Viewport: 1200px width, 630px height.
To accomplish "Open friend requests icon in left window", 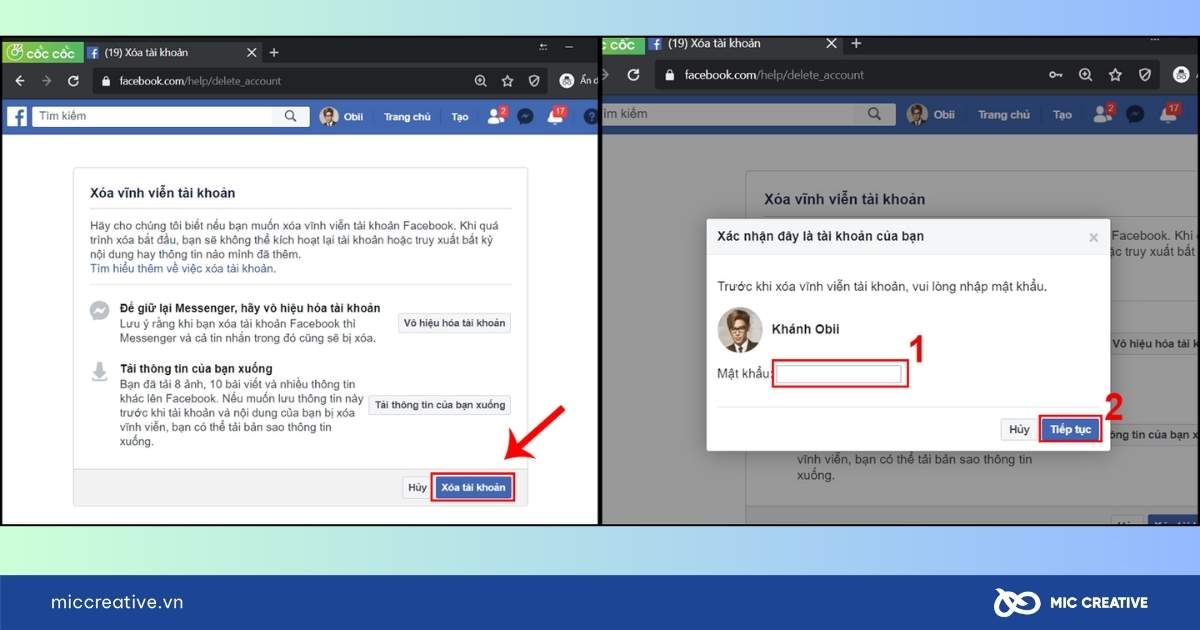I will (x=496, y=116).
